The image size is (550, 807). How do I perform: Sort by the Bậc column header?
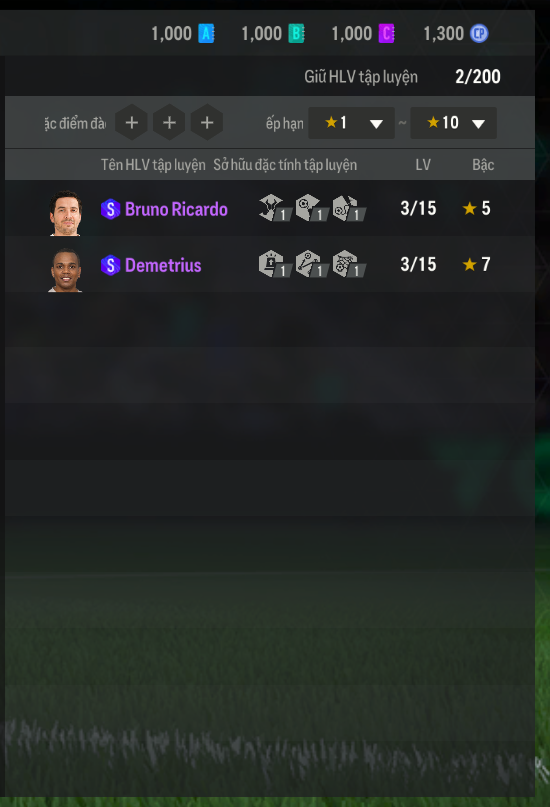[x=483, y=165]
